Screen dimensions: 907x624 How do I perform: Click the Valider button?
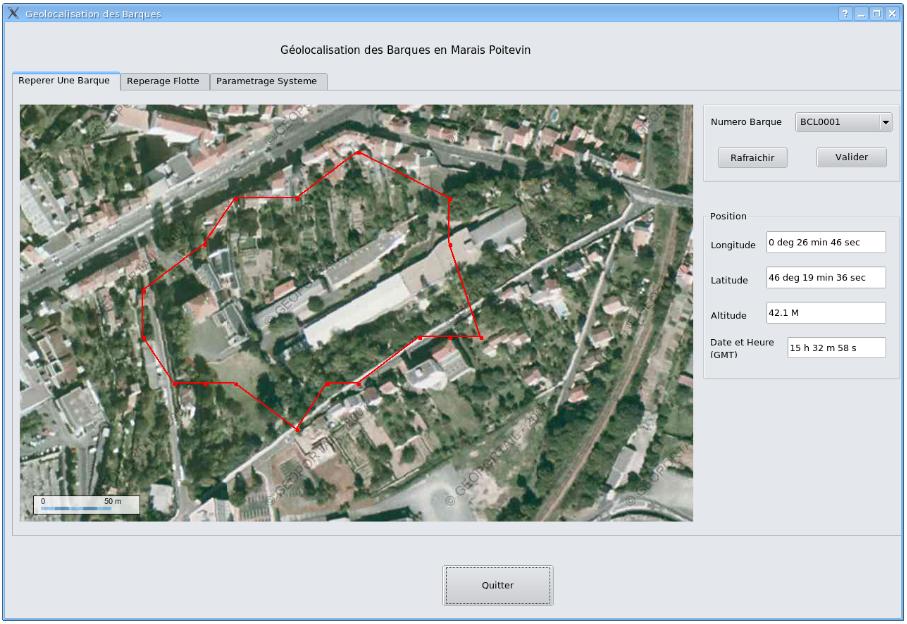(x=851, y=157)
